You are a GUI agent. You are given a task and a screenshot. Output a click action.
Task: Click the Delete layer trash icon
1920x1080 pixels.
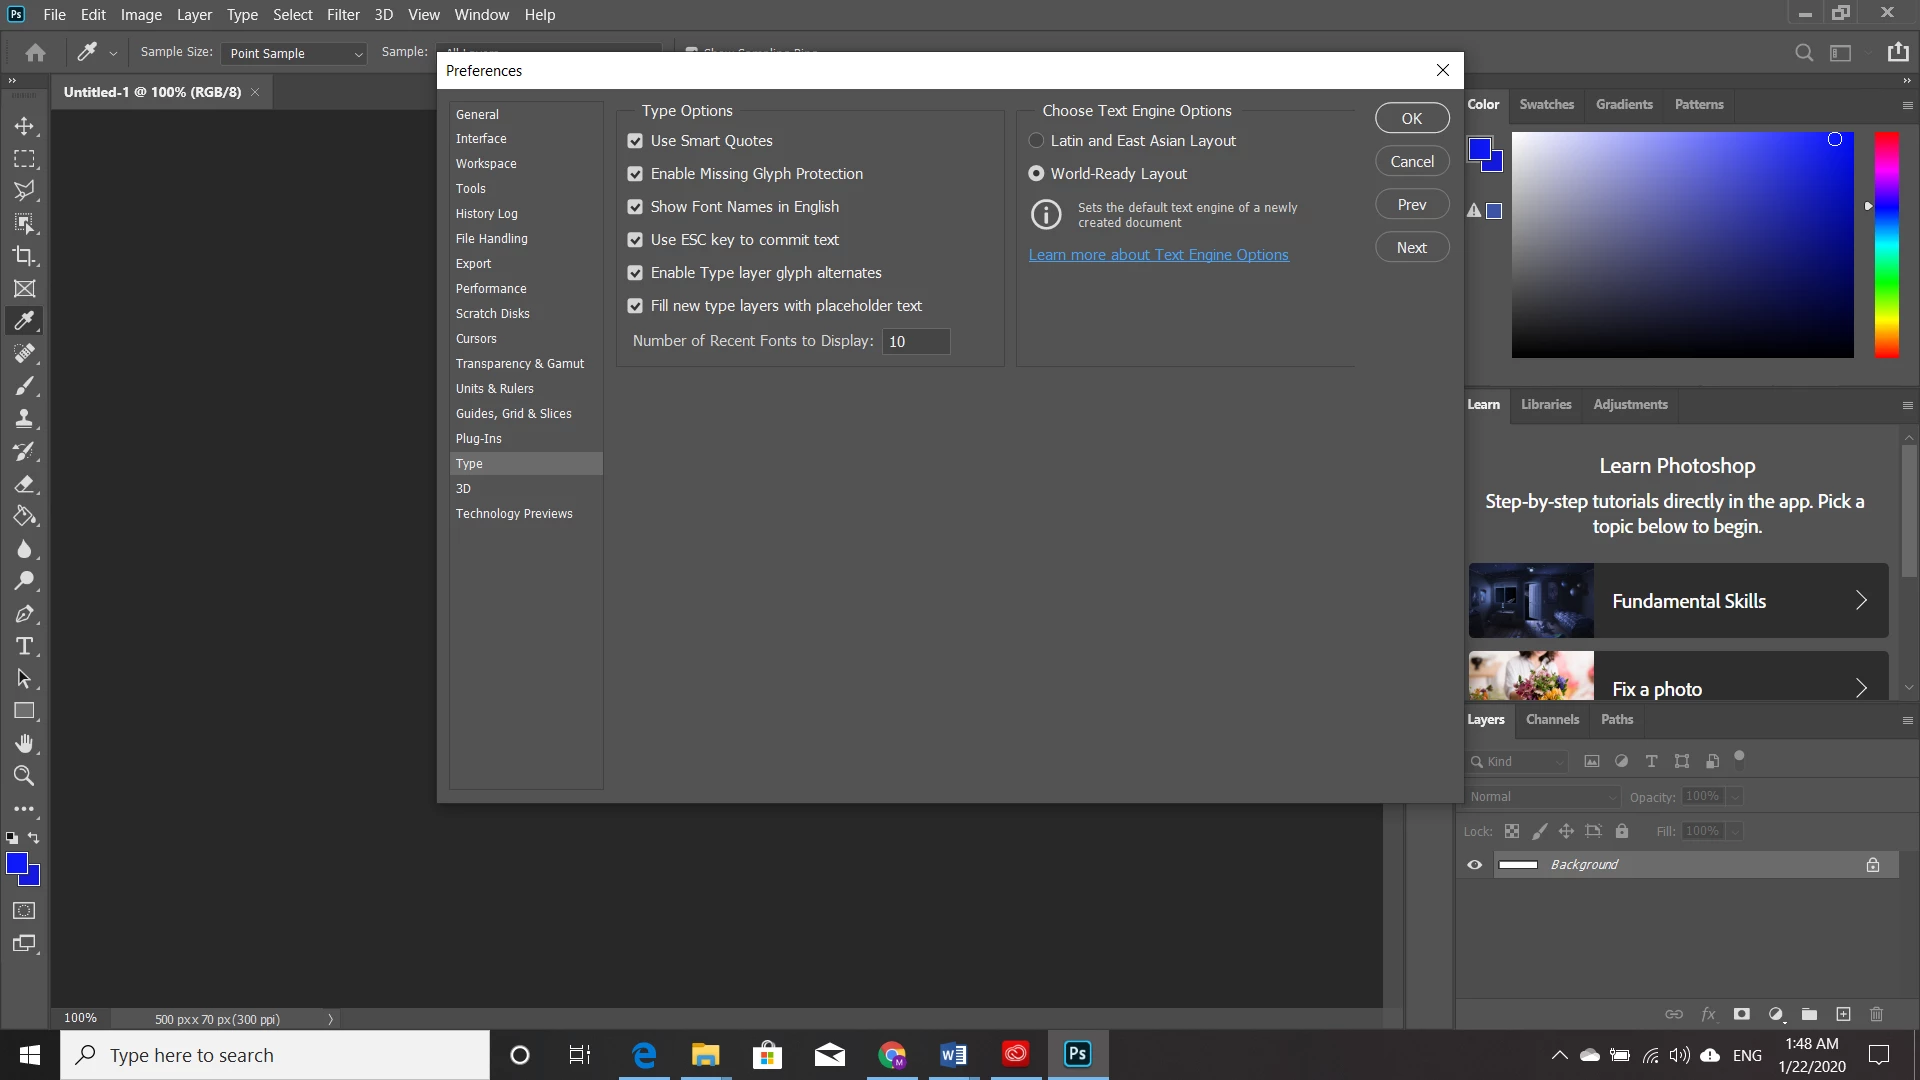1876,1014
